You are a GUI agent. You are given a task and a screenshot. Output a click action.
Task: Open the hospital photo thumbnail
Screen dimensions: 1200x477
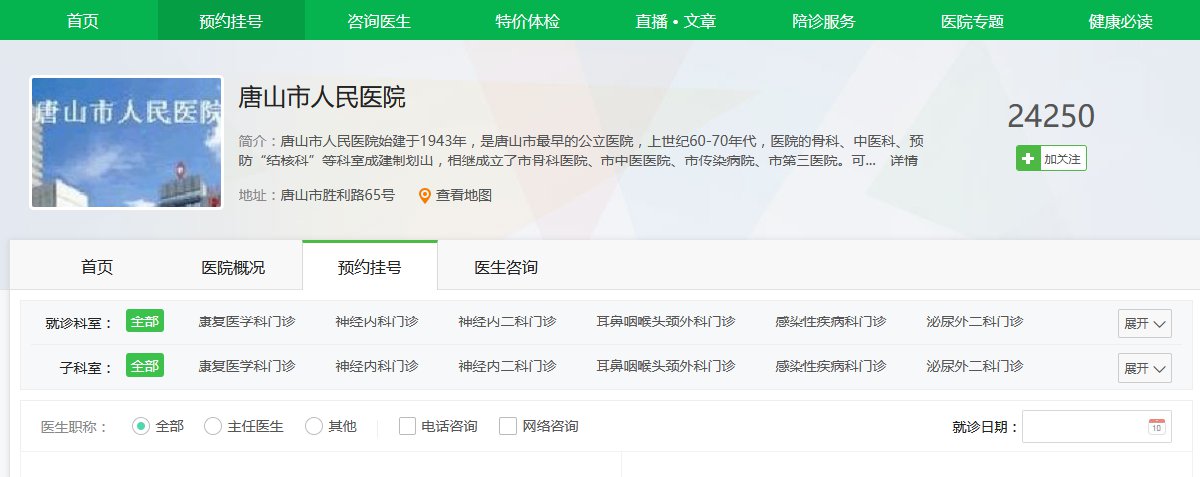pos(126,142)
